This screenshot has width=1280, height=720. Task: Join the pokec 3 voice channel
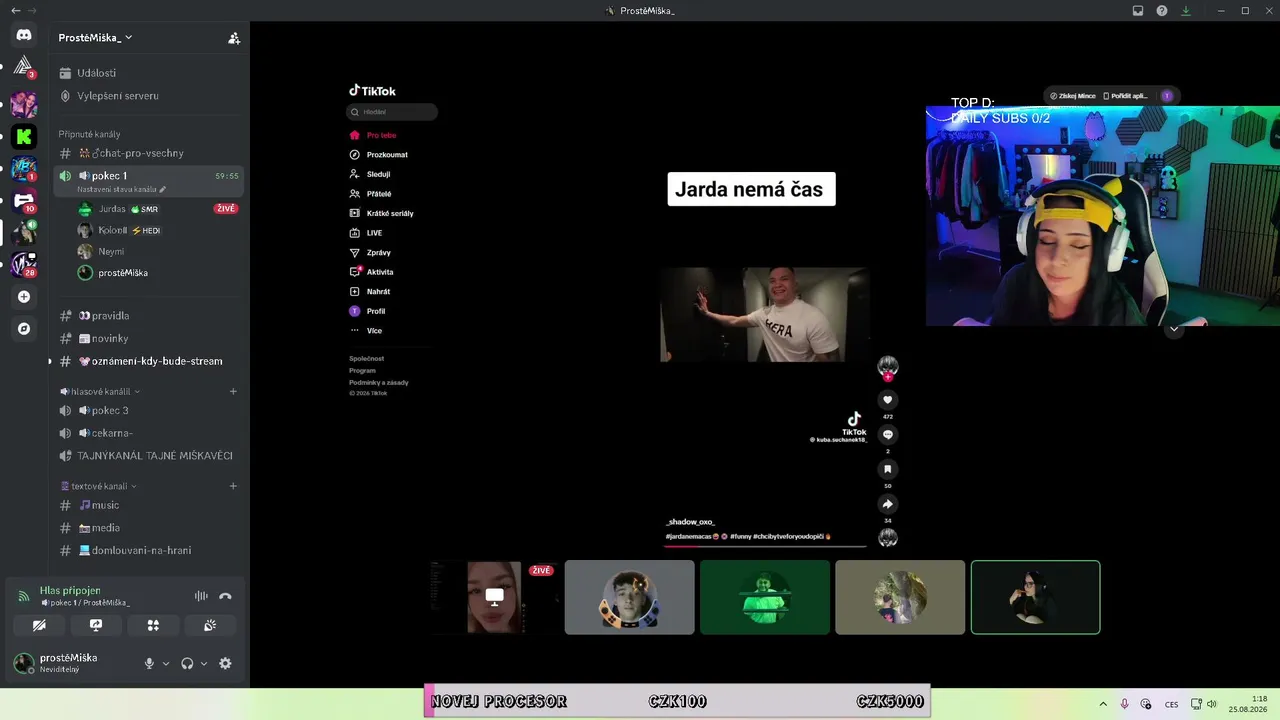coord(150,410)
